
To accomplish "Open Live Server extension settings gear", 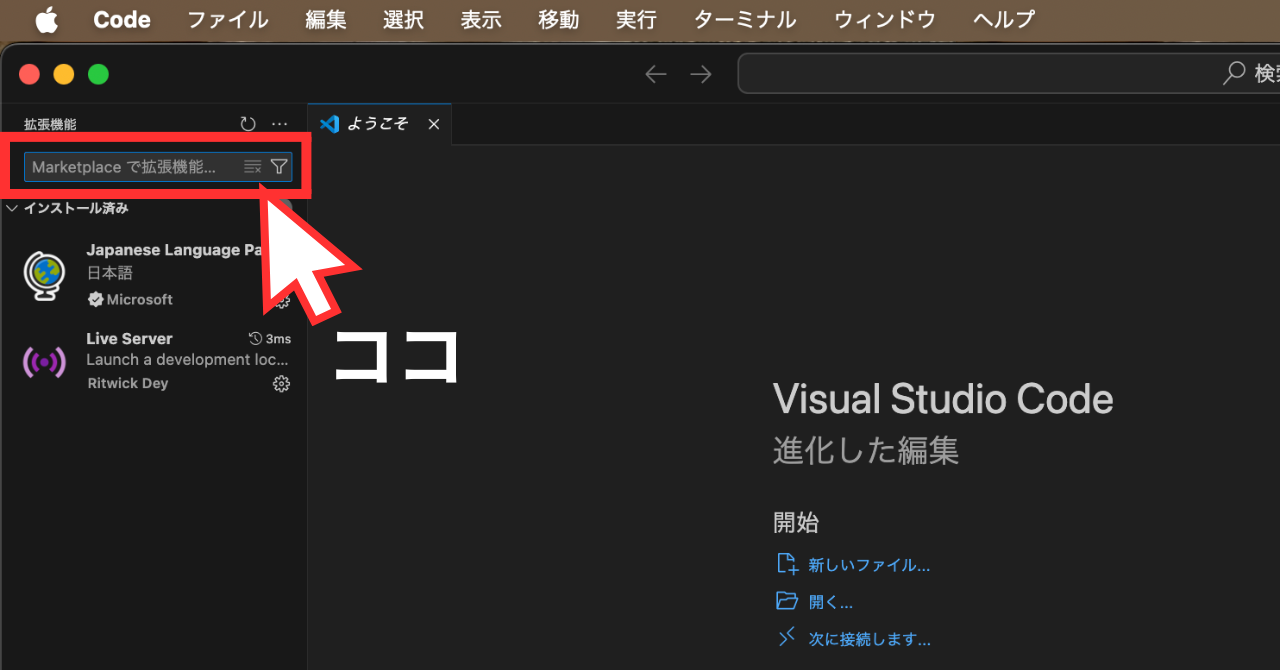I will point(281,383).
